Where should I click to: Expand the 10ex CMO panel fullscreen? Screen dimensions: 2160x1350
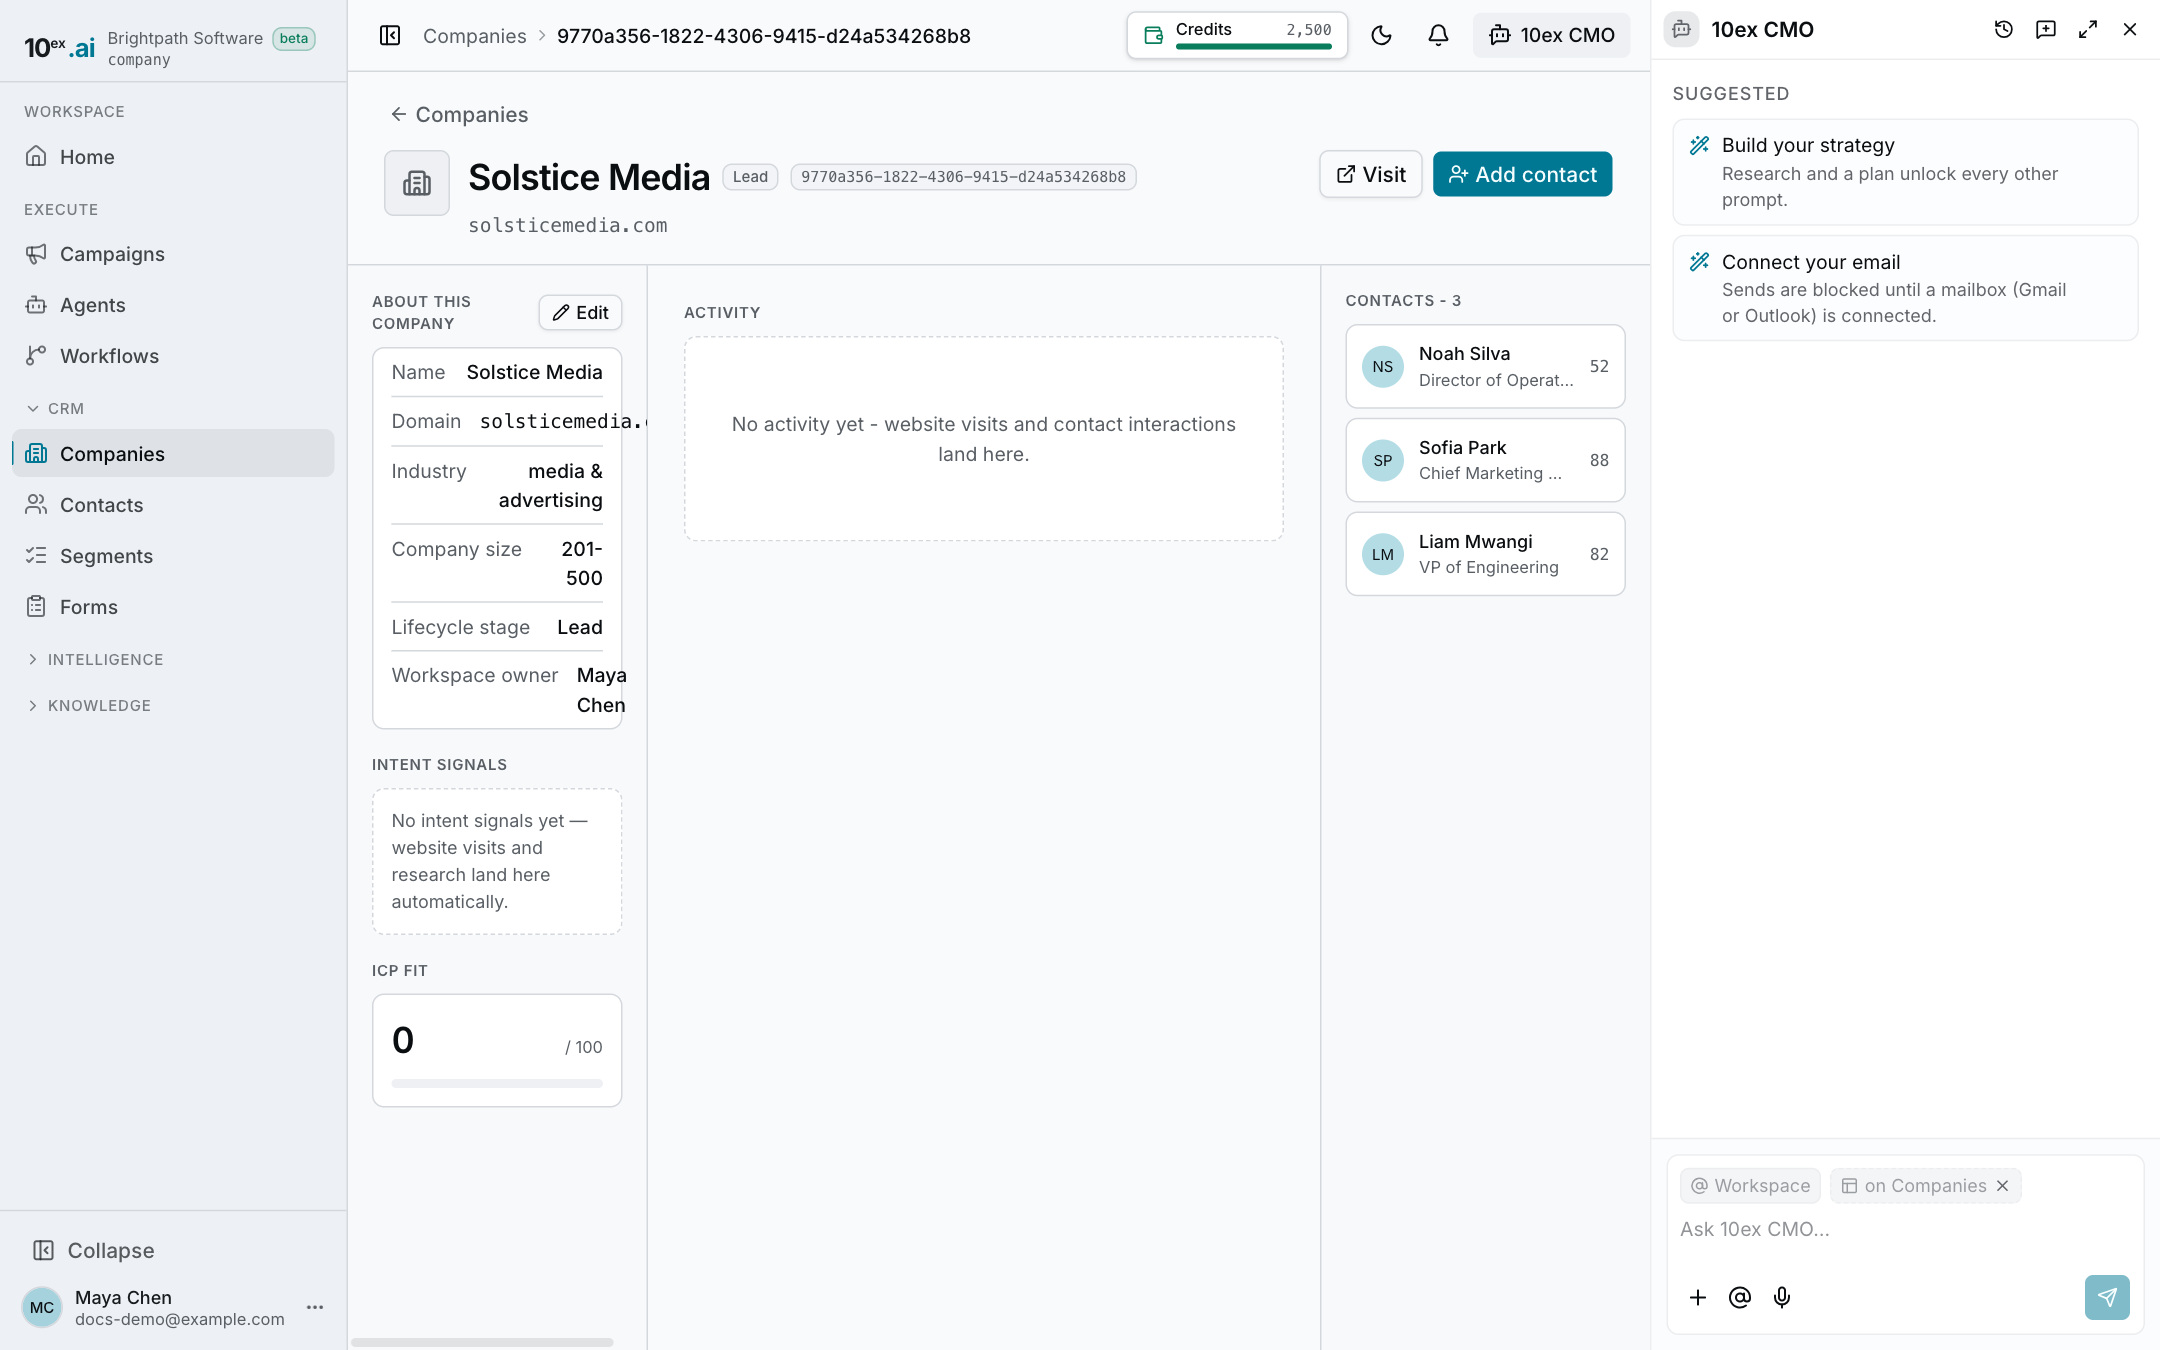tap(2088, 30)
